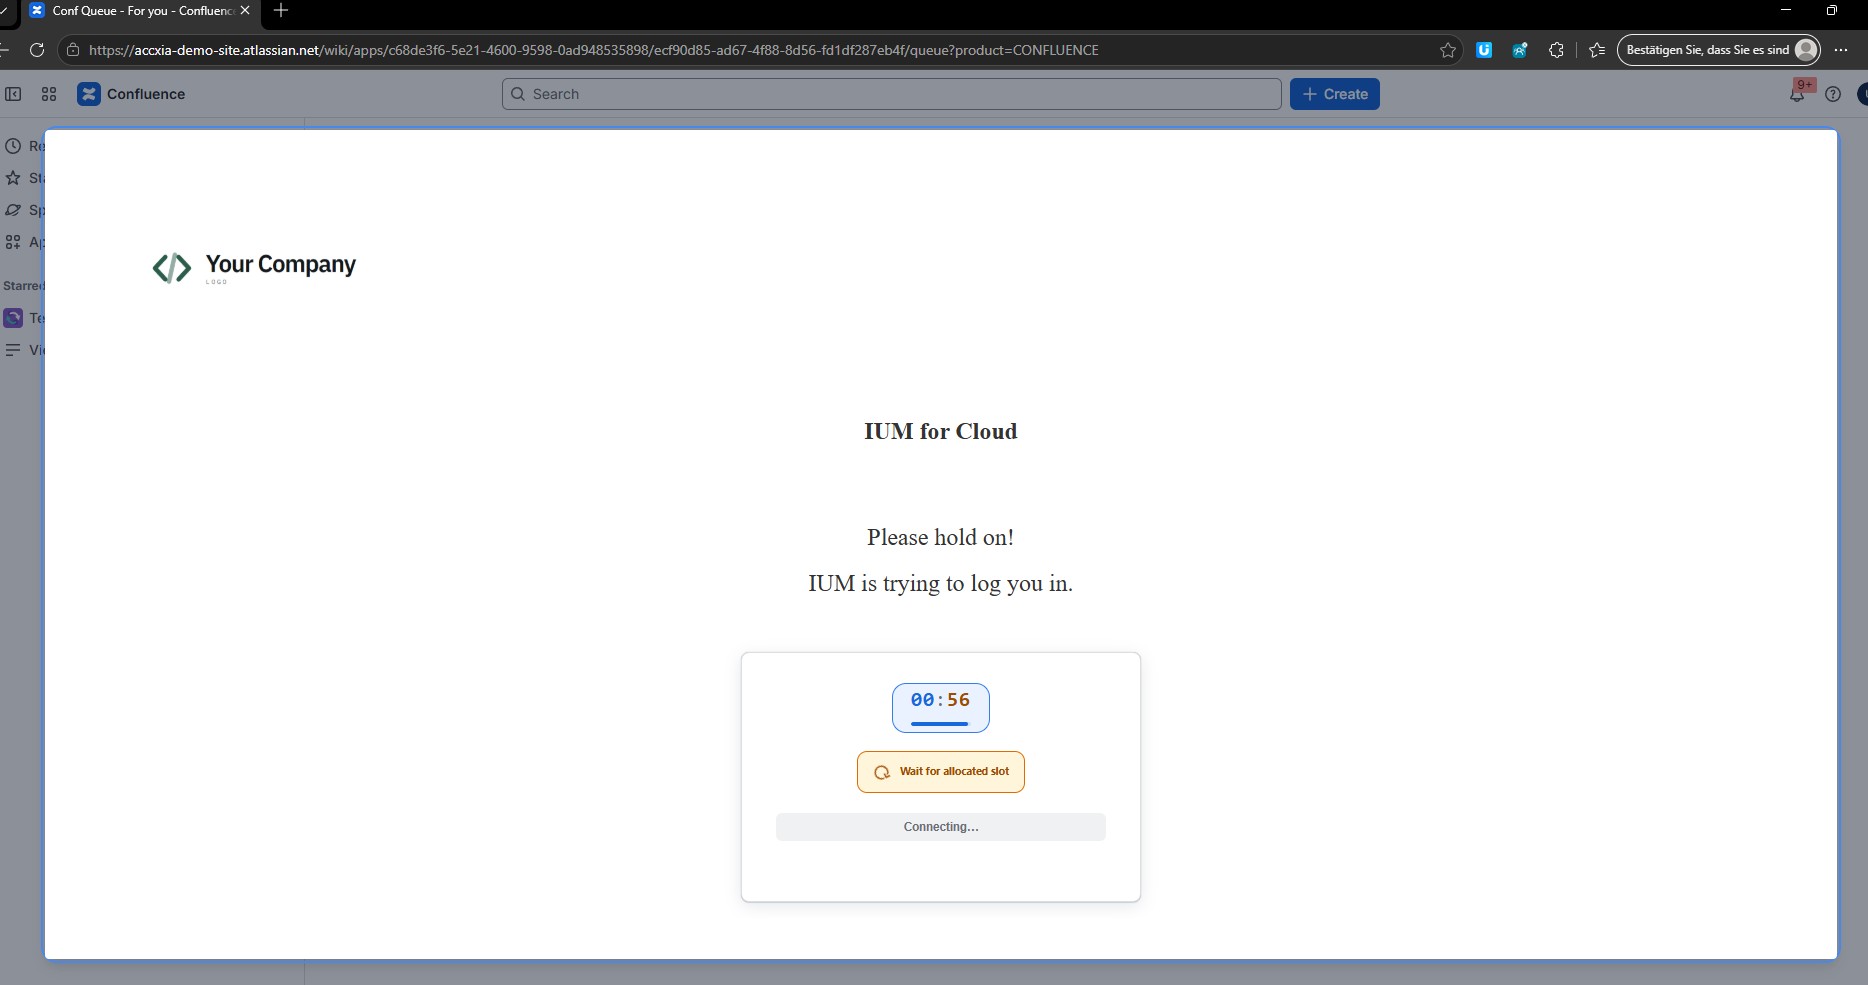Click the list-lines icon below starred space
Viewport: 1868px width, 985px height.
click(x=13, y=350)
